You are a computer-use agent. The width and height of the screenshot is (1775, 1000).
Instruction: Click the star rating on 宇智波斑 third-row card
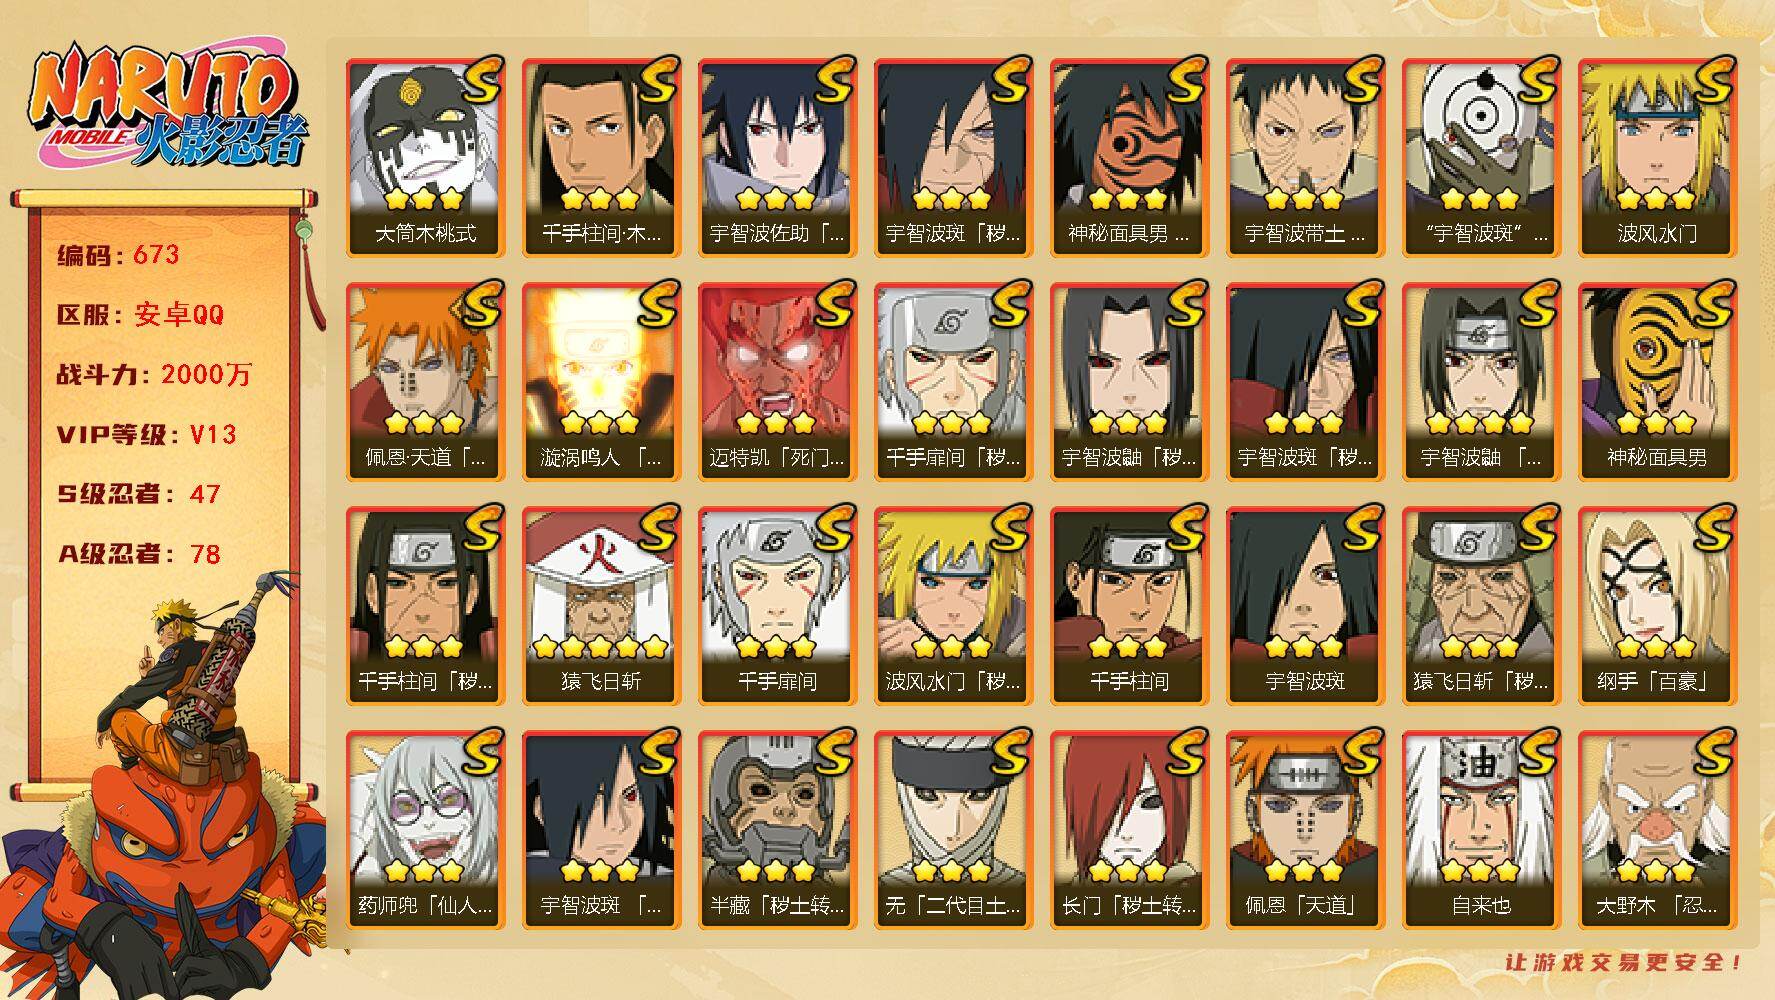1304,647
